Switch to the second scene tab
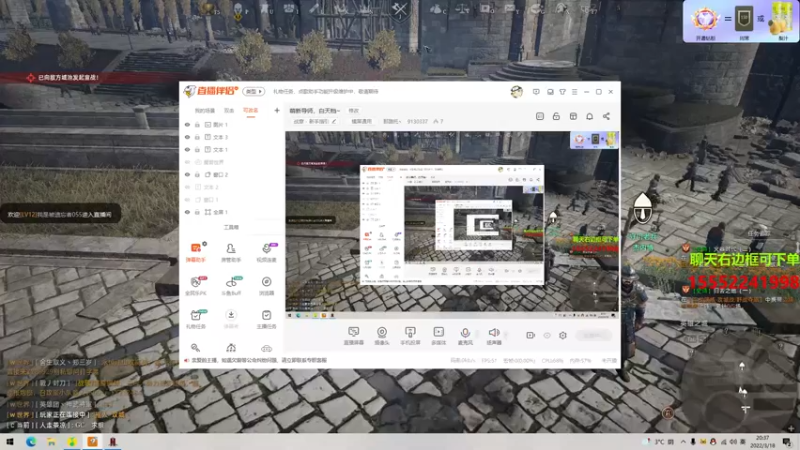The image size is (800, 450). (x=229, y=111)
